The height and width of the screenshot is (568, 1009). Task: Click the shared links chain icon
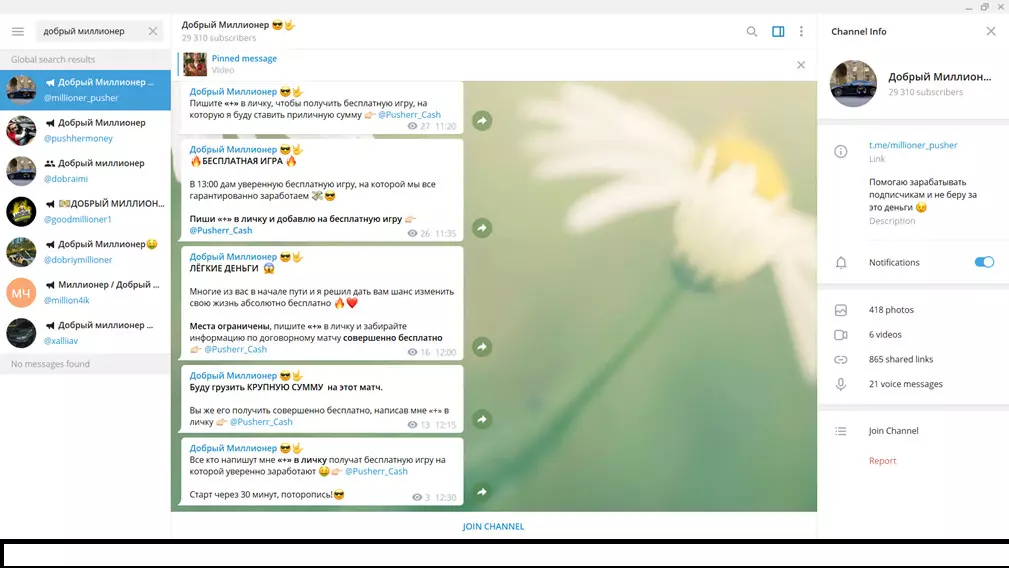point(840,360)
